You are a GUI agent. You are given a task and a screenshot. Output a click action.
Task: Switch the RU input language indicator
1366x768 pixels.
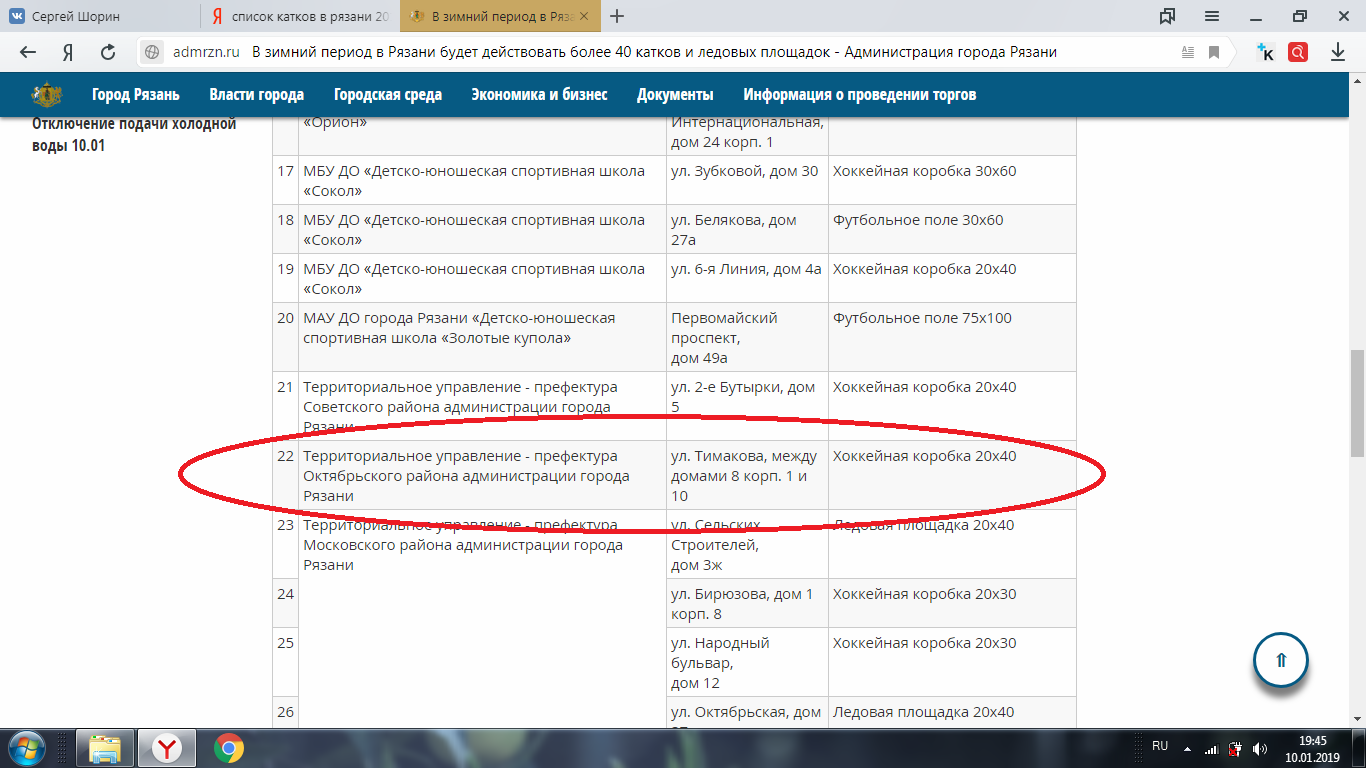tap(1160, 746)
